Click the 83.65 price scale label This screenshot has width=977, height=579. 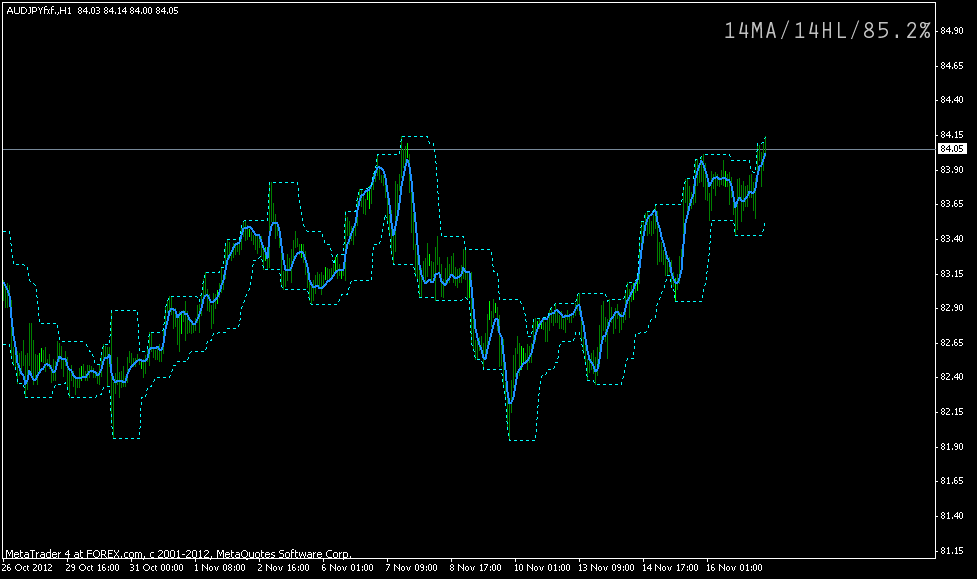pos(951,204)
